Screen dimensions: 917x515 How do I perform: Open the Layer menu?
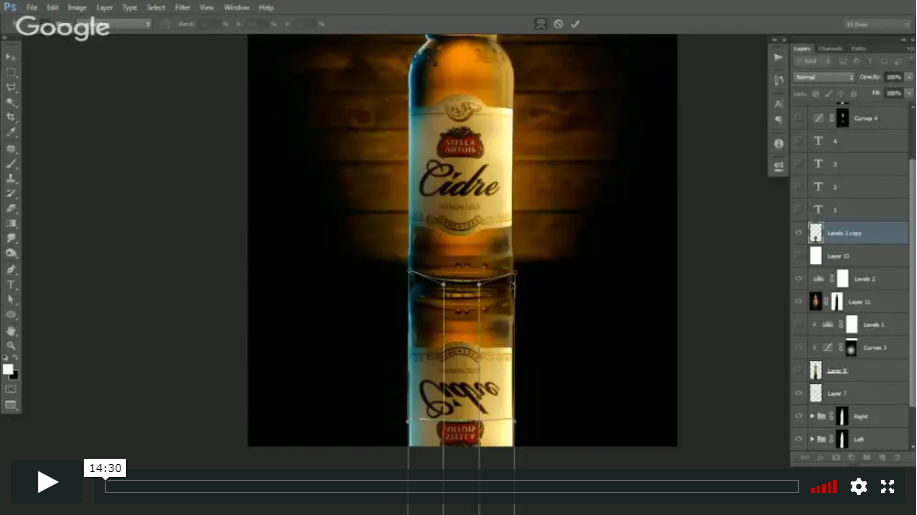pos(105,8)
